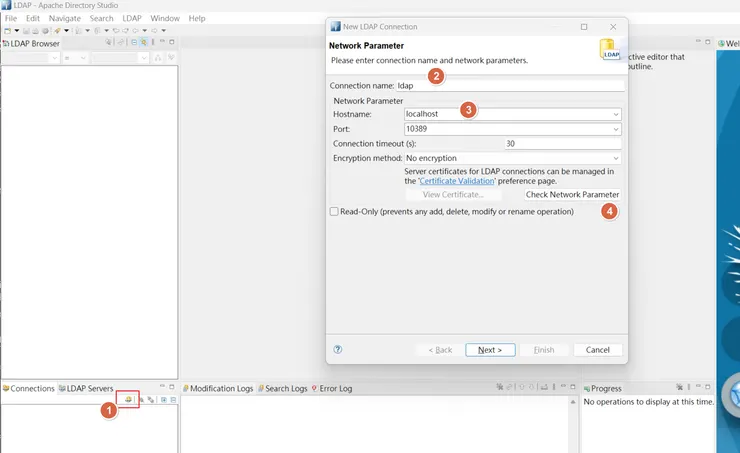Screen dimensions: 740x453
Task: Remove all finished operations in Progress panel
Action: click(x=680, y=387)
